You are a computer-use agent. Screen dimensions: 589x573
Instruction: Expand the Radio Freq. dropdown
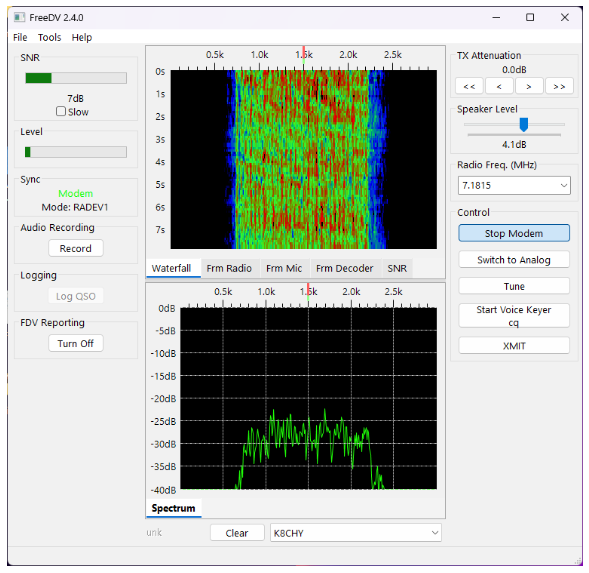click(x=563, y=186)
